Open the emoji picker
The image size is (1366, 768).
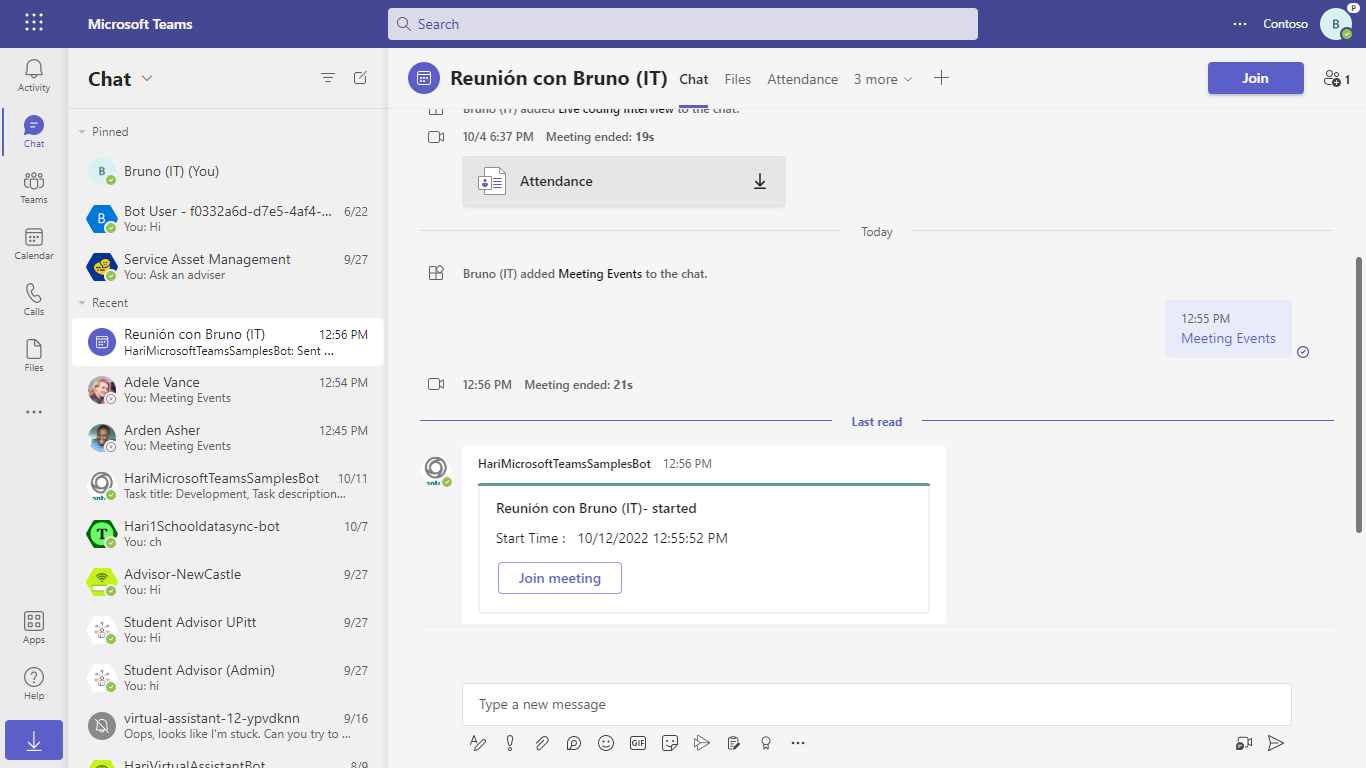[x=606, y=743]
